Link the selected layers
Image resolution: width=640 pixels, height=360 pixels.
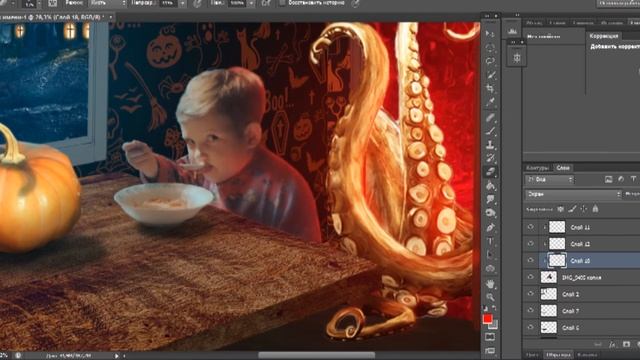tap(598, 345)
